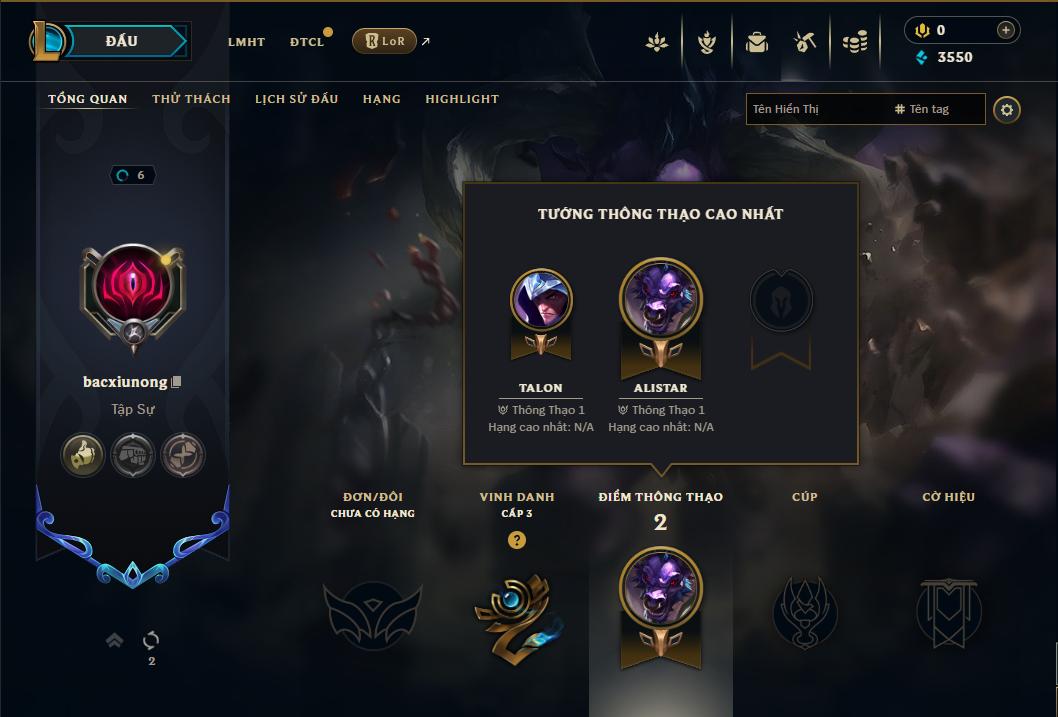Add RP with the plus button
The image size is (1058, 717).
pos(1005,30)
